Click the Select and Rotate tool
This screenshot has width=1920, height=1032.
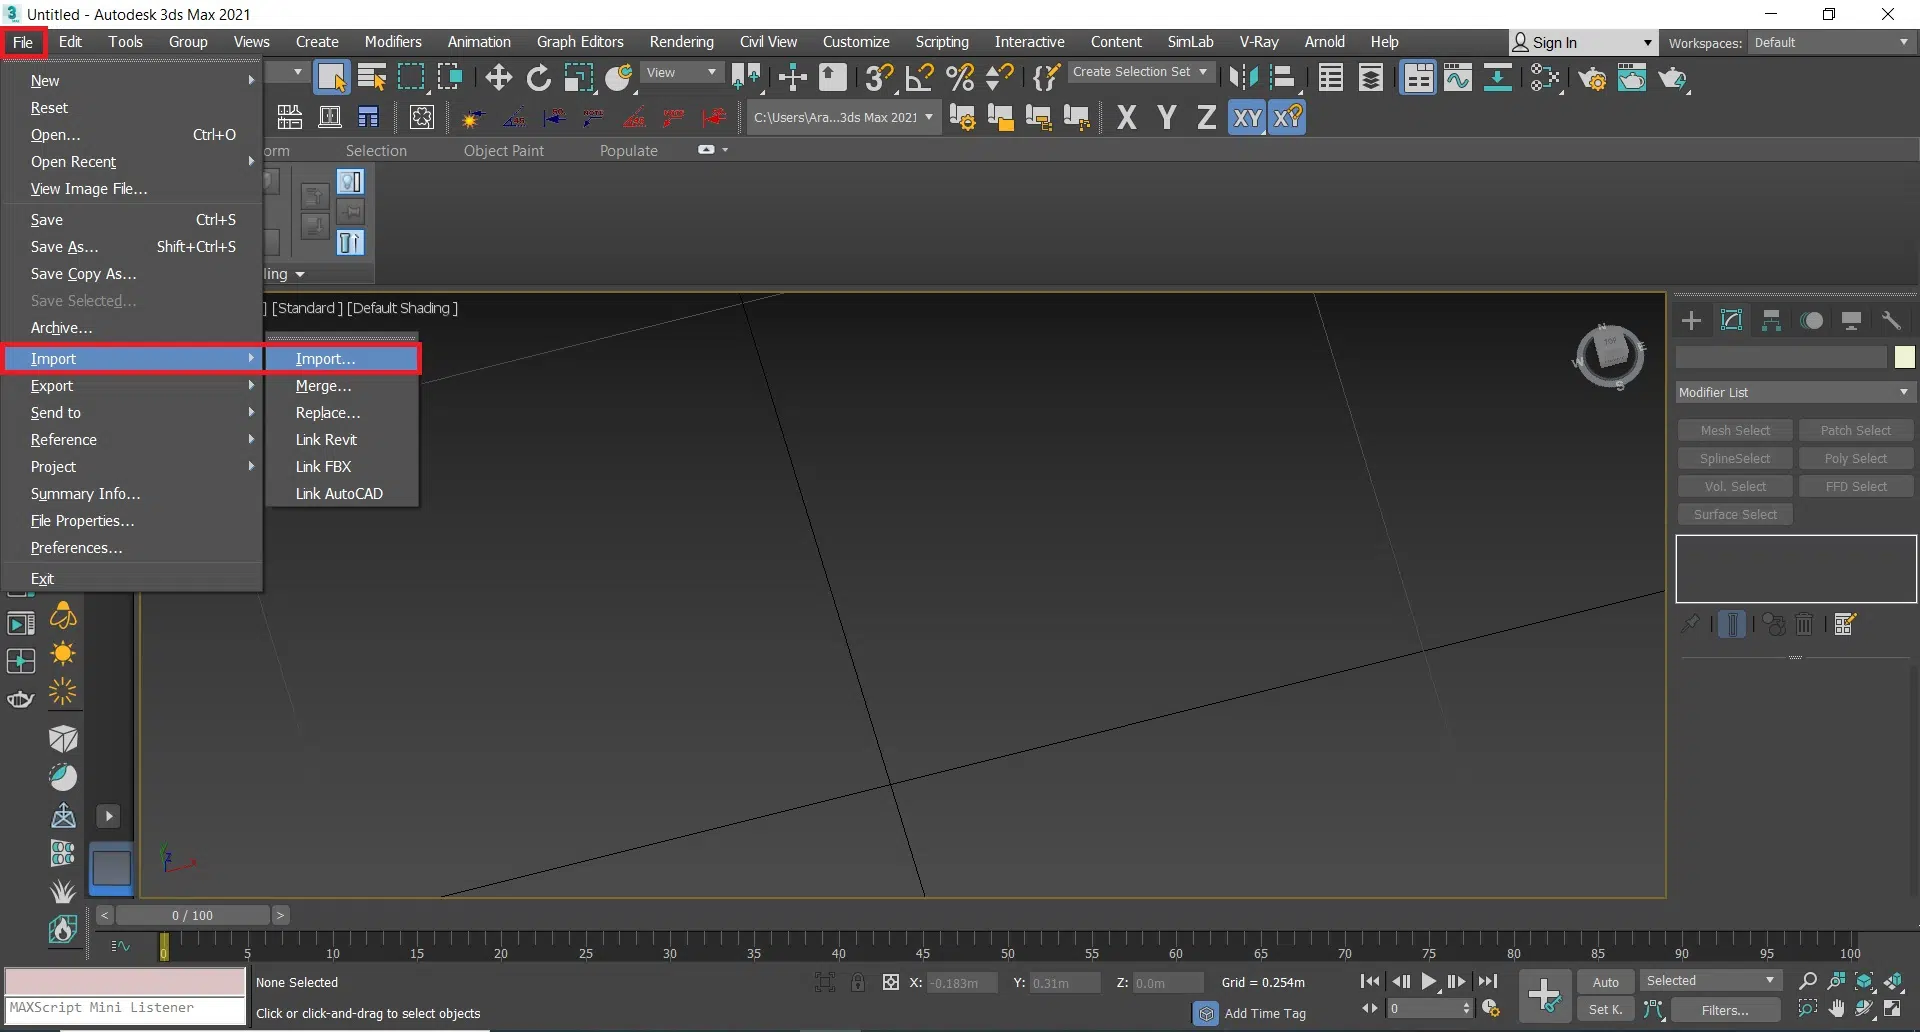(x=539, y=78)
